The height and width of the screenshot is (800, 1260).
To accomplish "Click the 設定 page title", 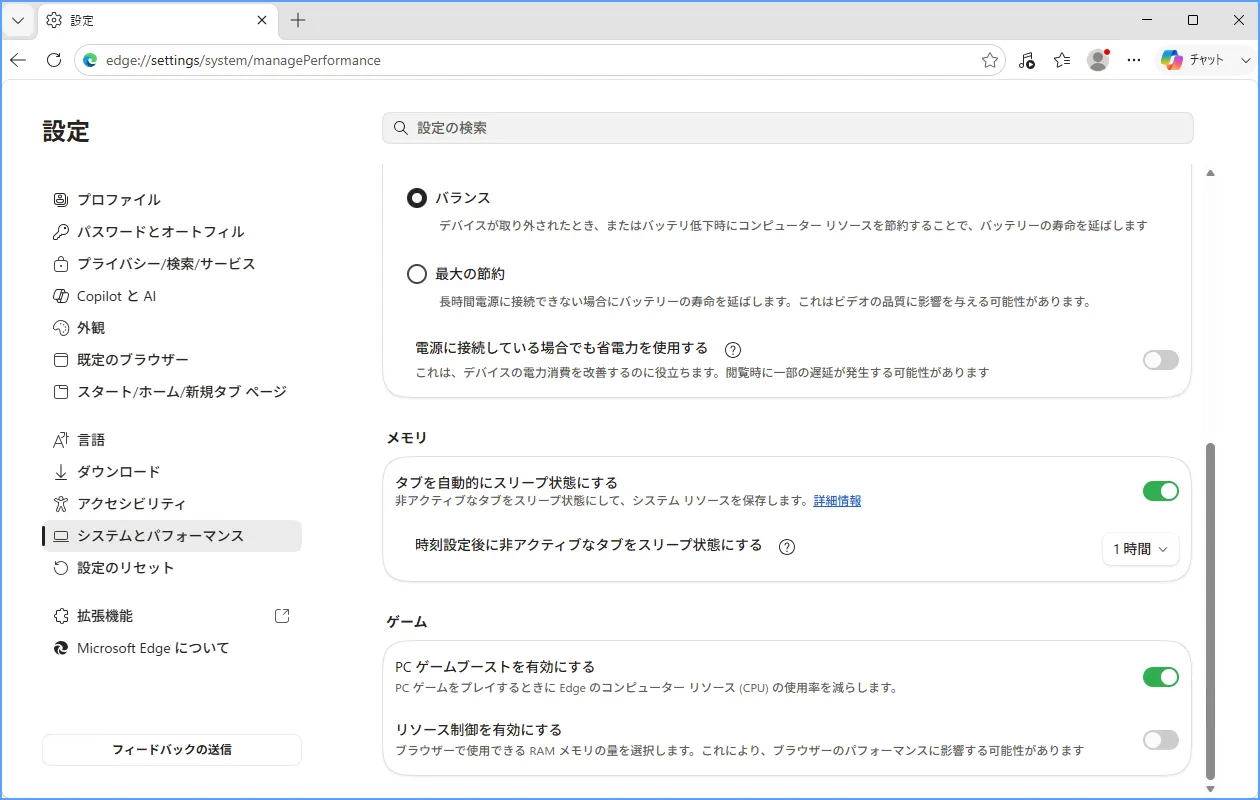I will coord(66,131).
